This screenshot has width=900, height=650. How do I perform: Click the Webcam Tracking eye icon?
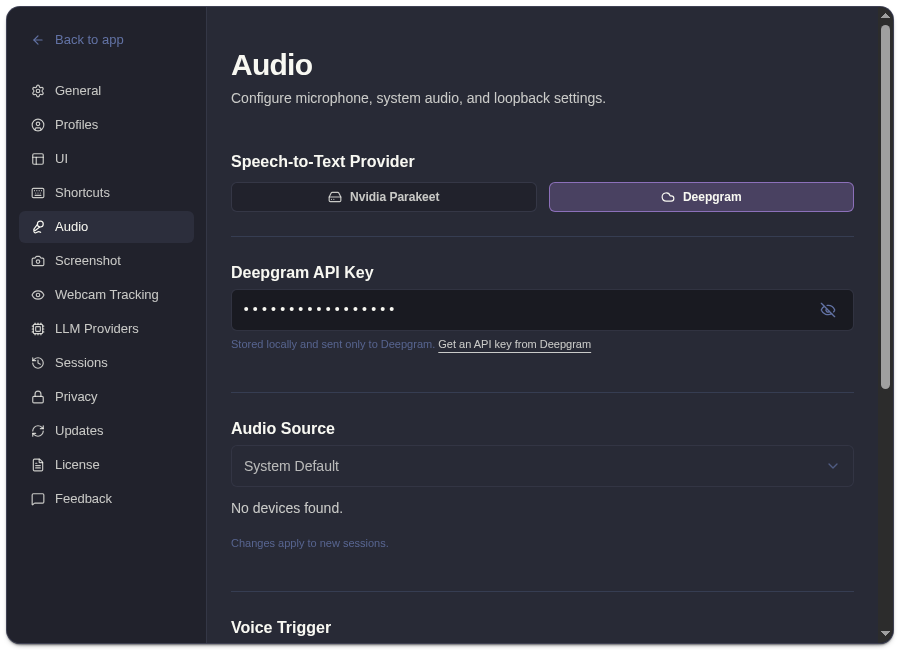(x=38, y=295)
